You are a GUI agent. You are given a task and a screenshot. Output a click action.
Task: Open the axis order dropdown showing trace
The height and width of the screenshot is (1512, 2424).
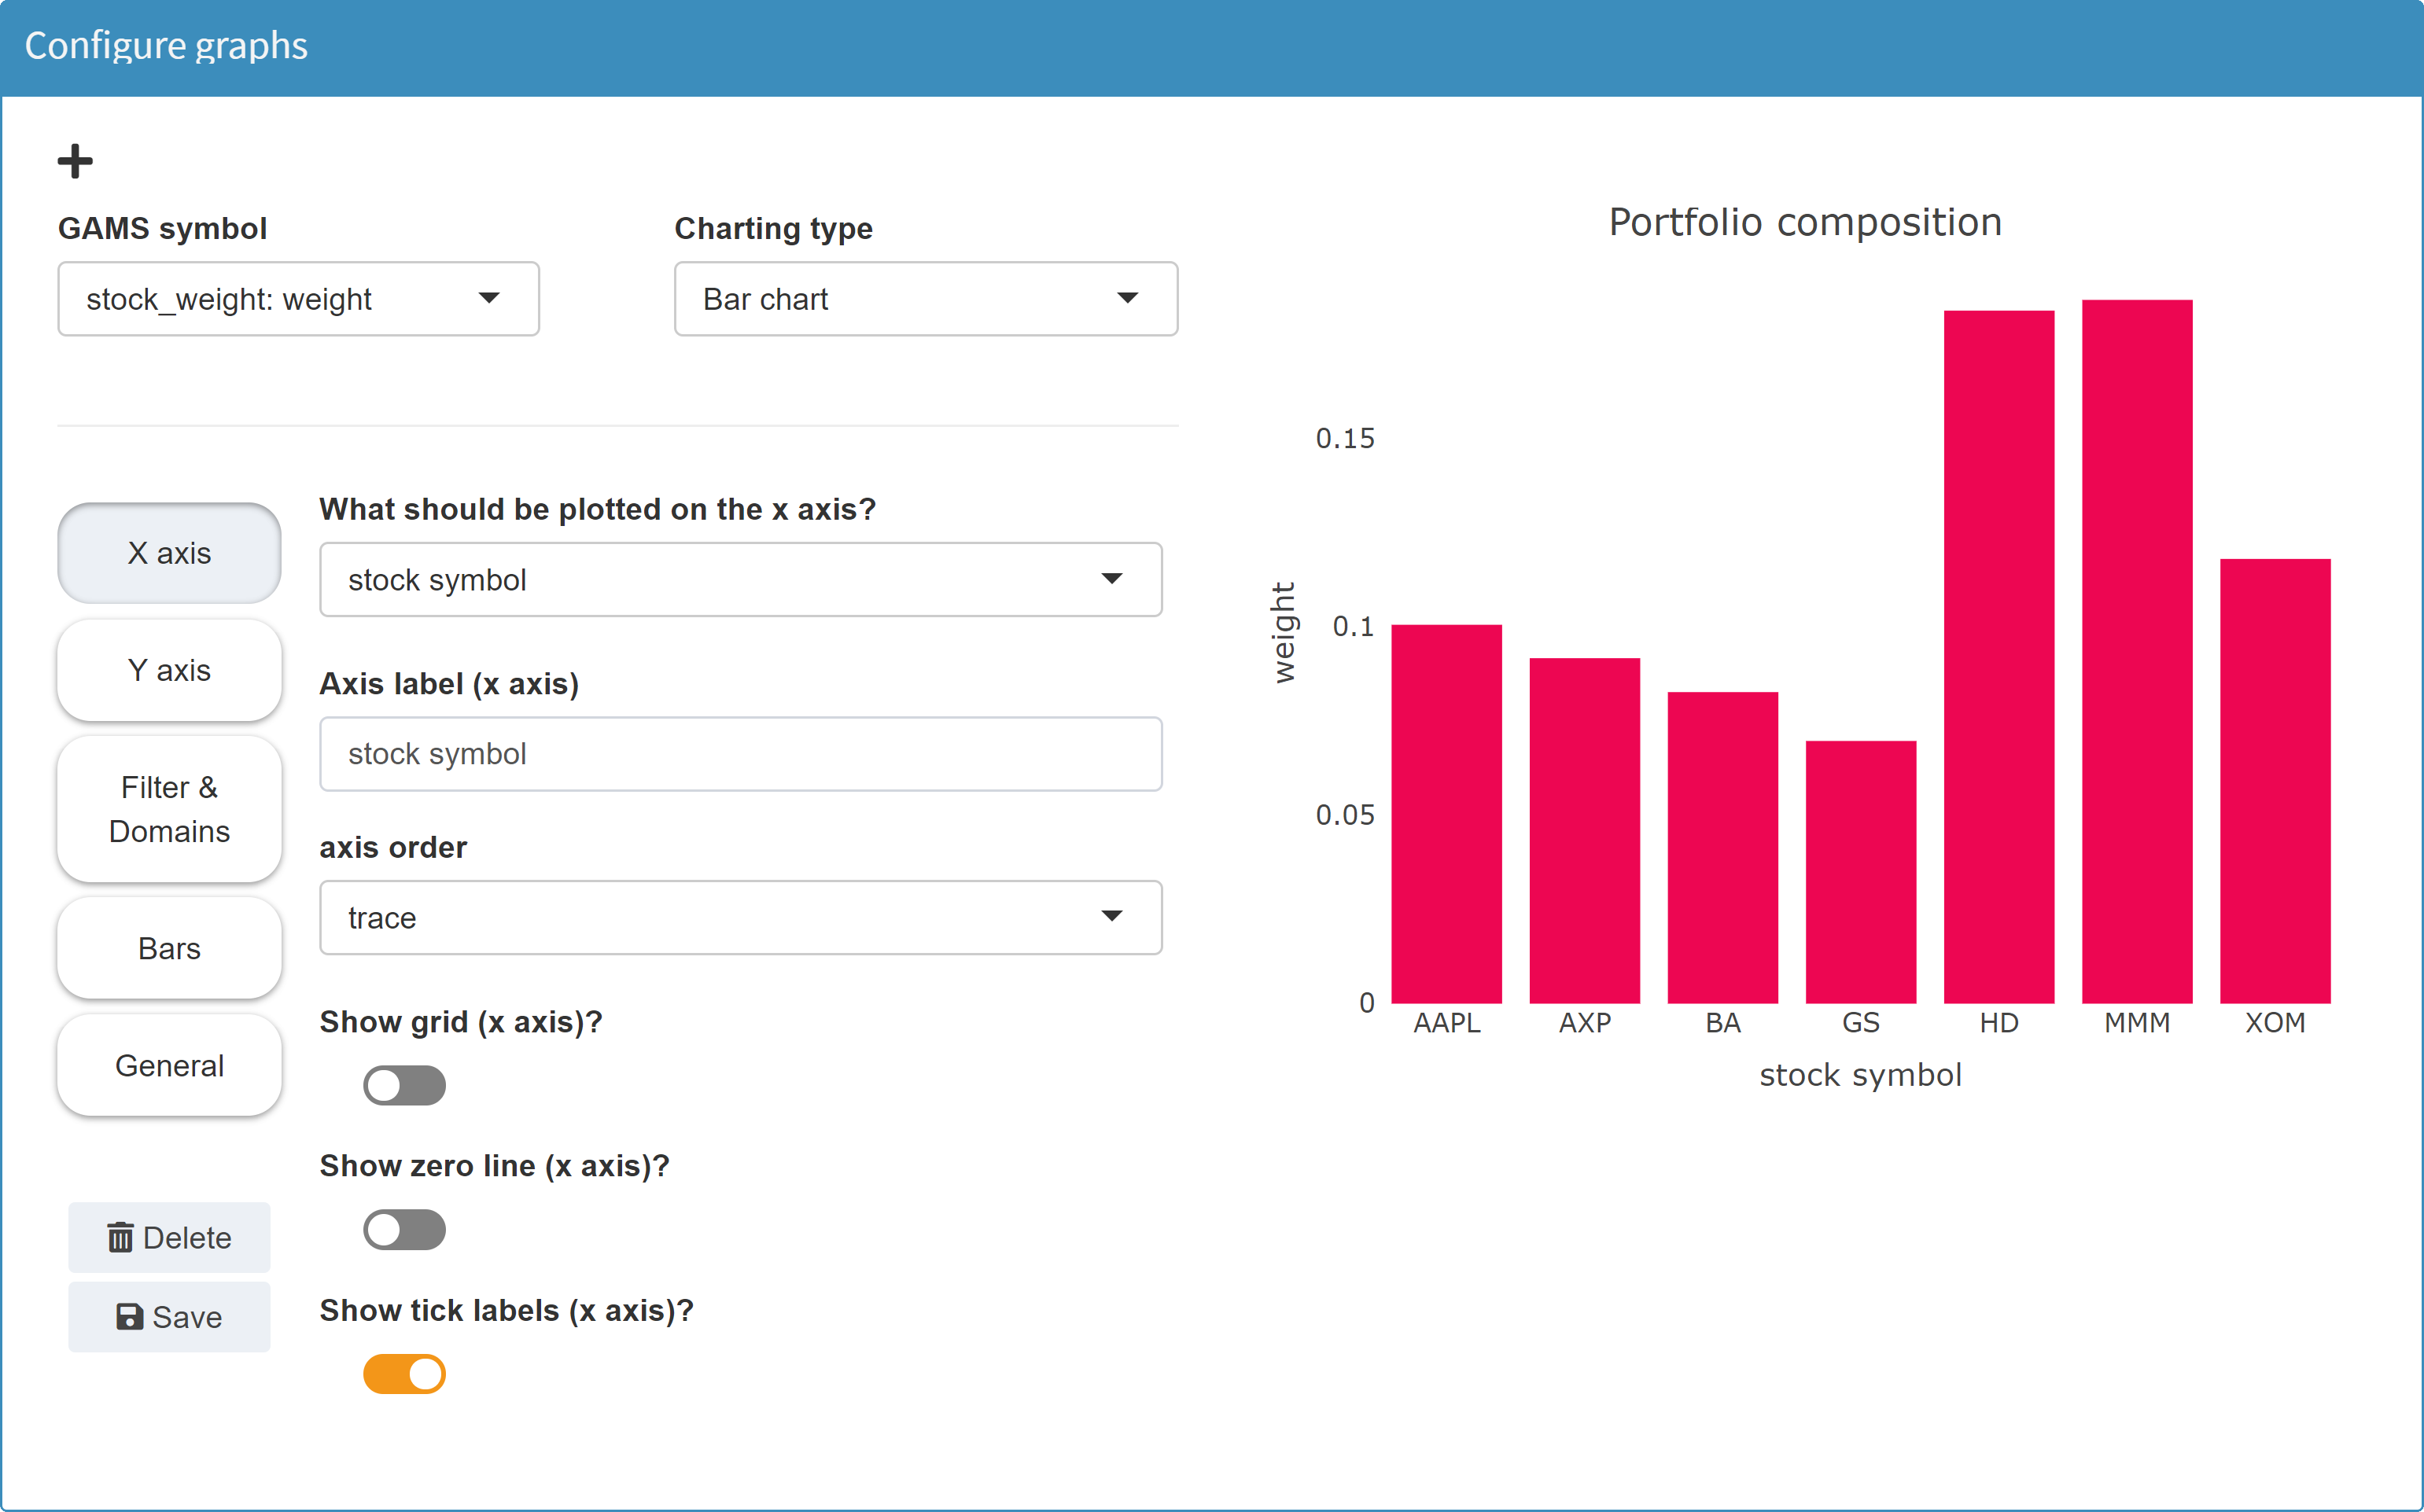tap(740, 917)
